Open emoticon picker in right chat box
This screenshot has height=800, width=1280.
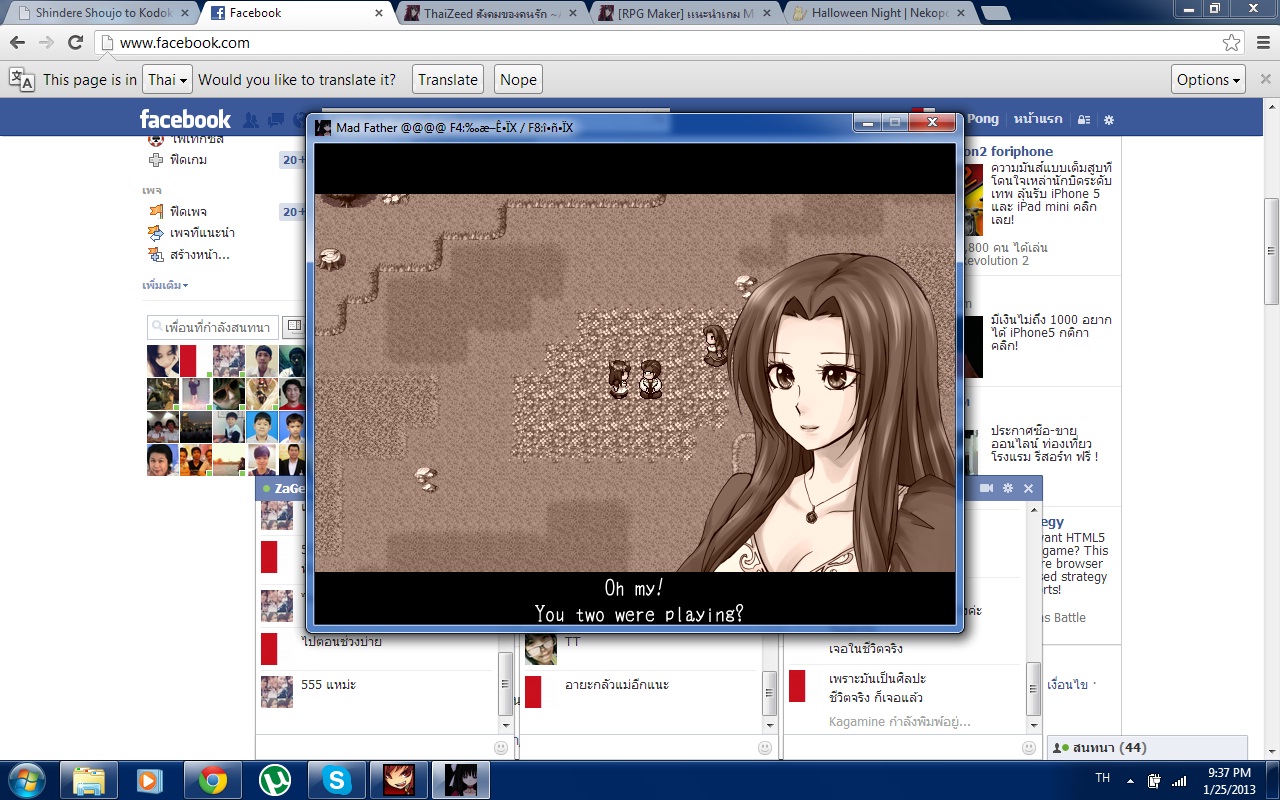pyautogui.click(x=1029, y=747)
